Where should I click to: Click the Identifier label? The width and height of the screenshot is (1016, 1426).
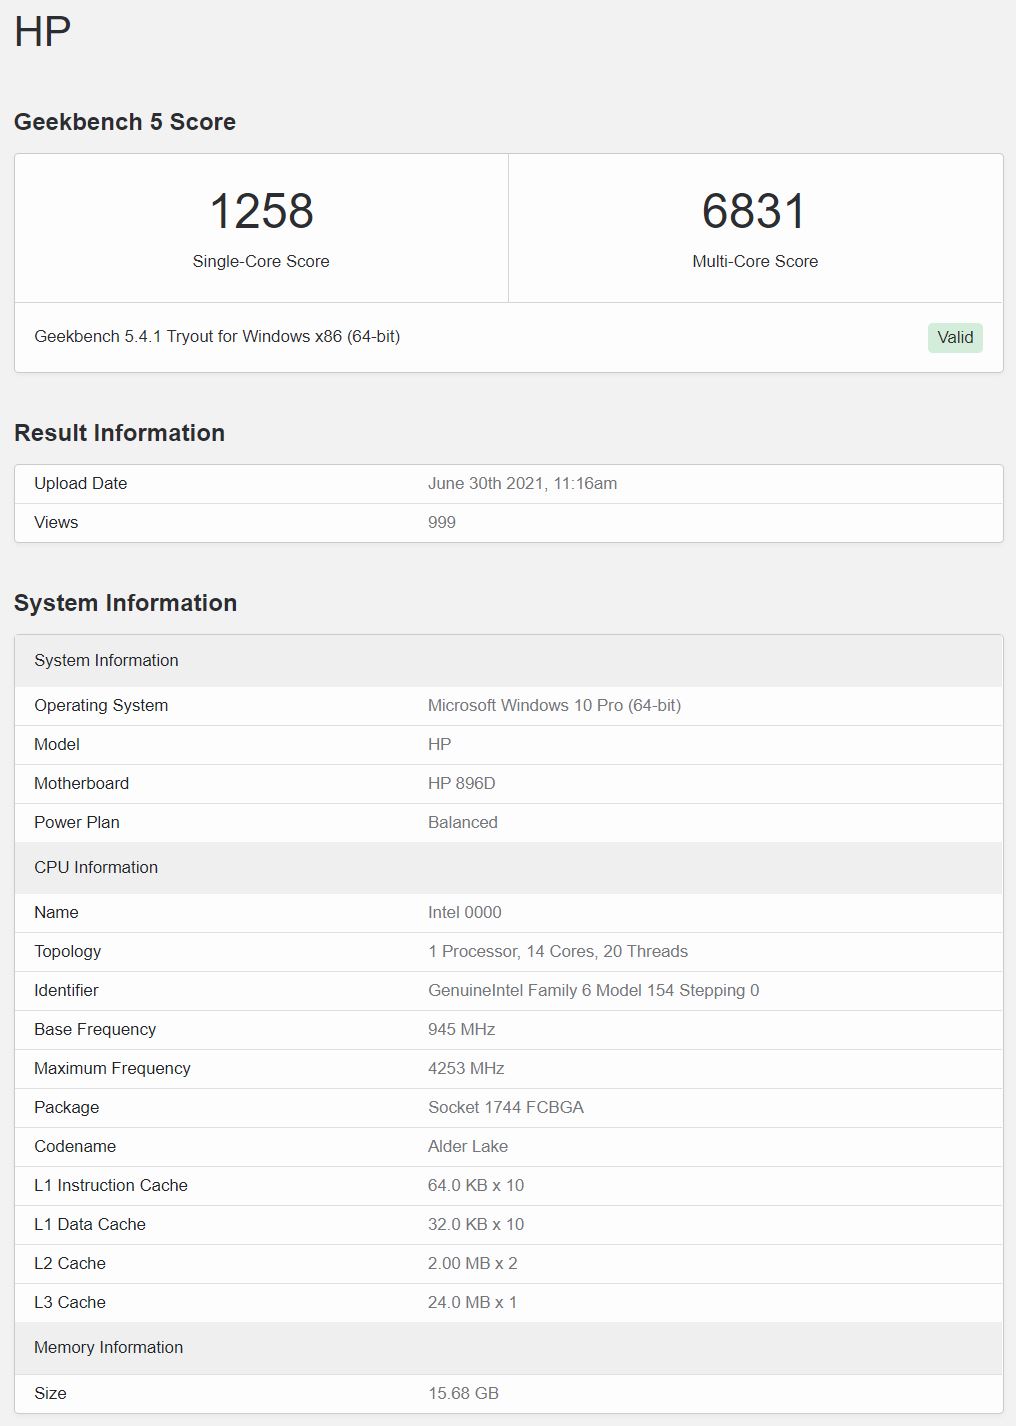click(66, 990)
